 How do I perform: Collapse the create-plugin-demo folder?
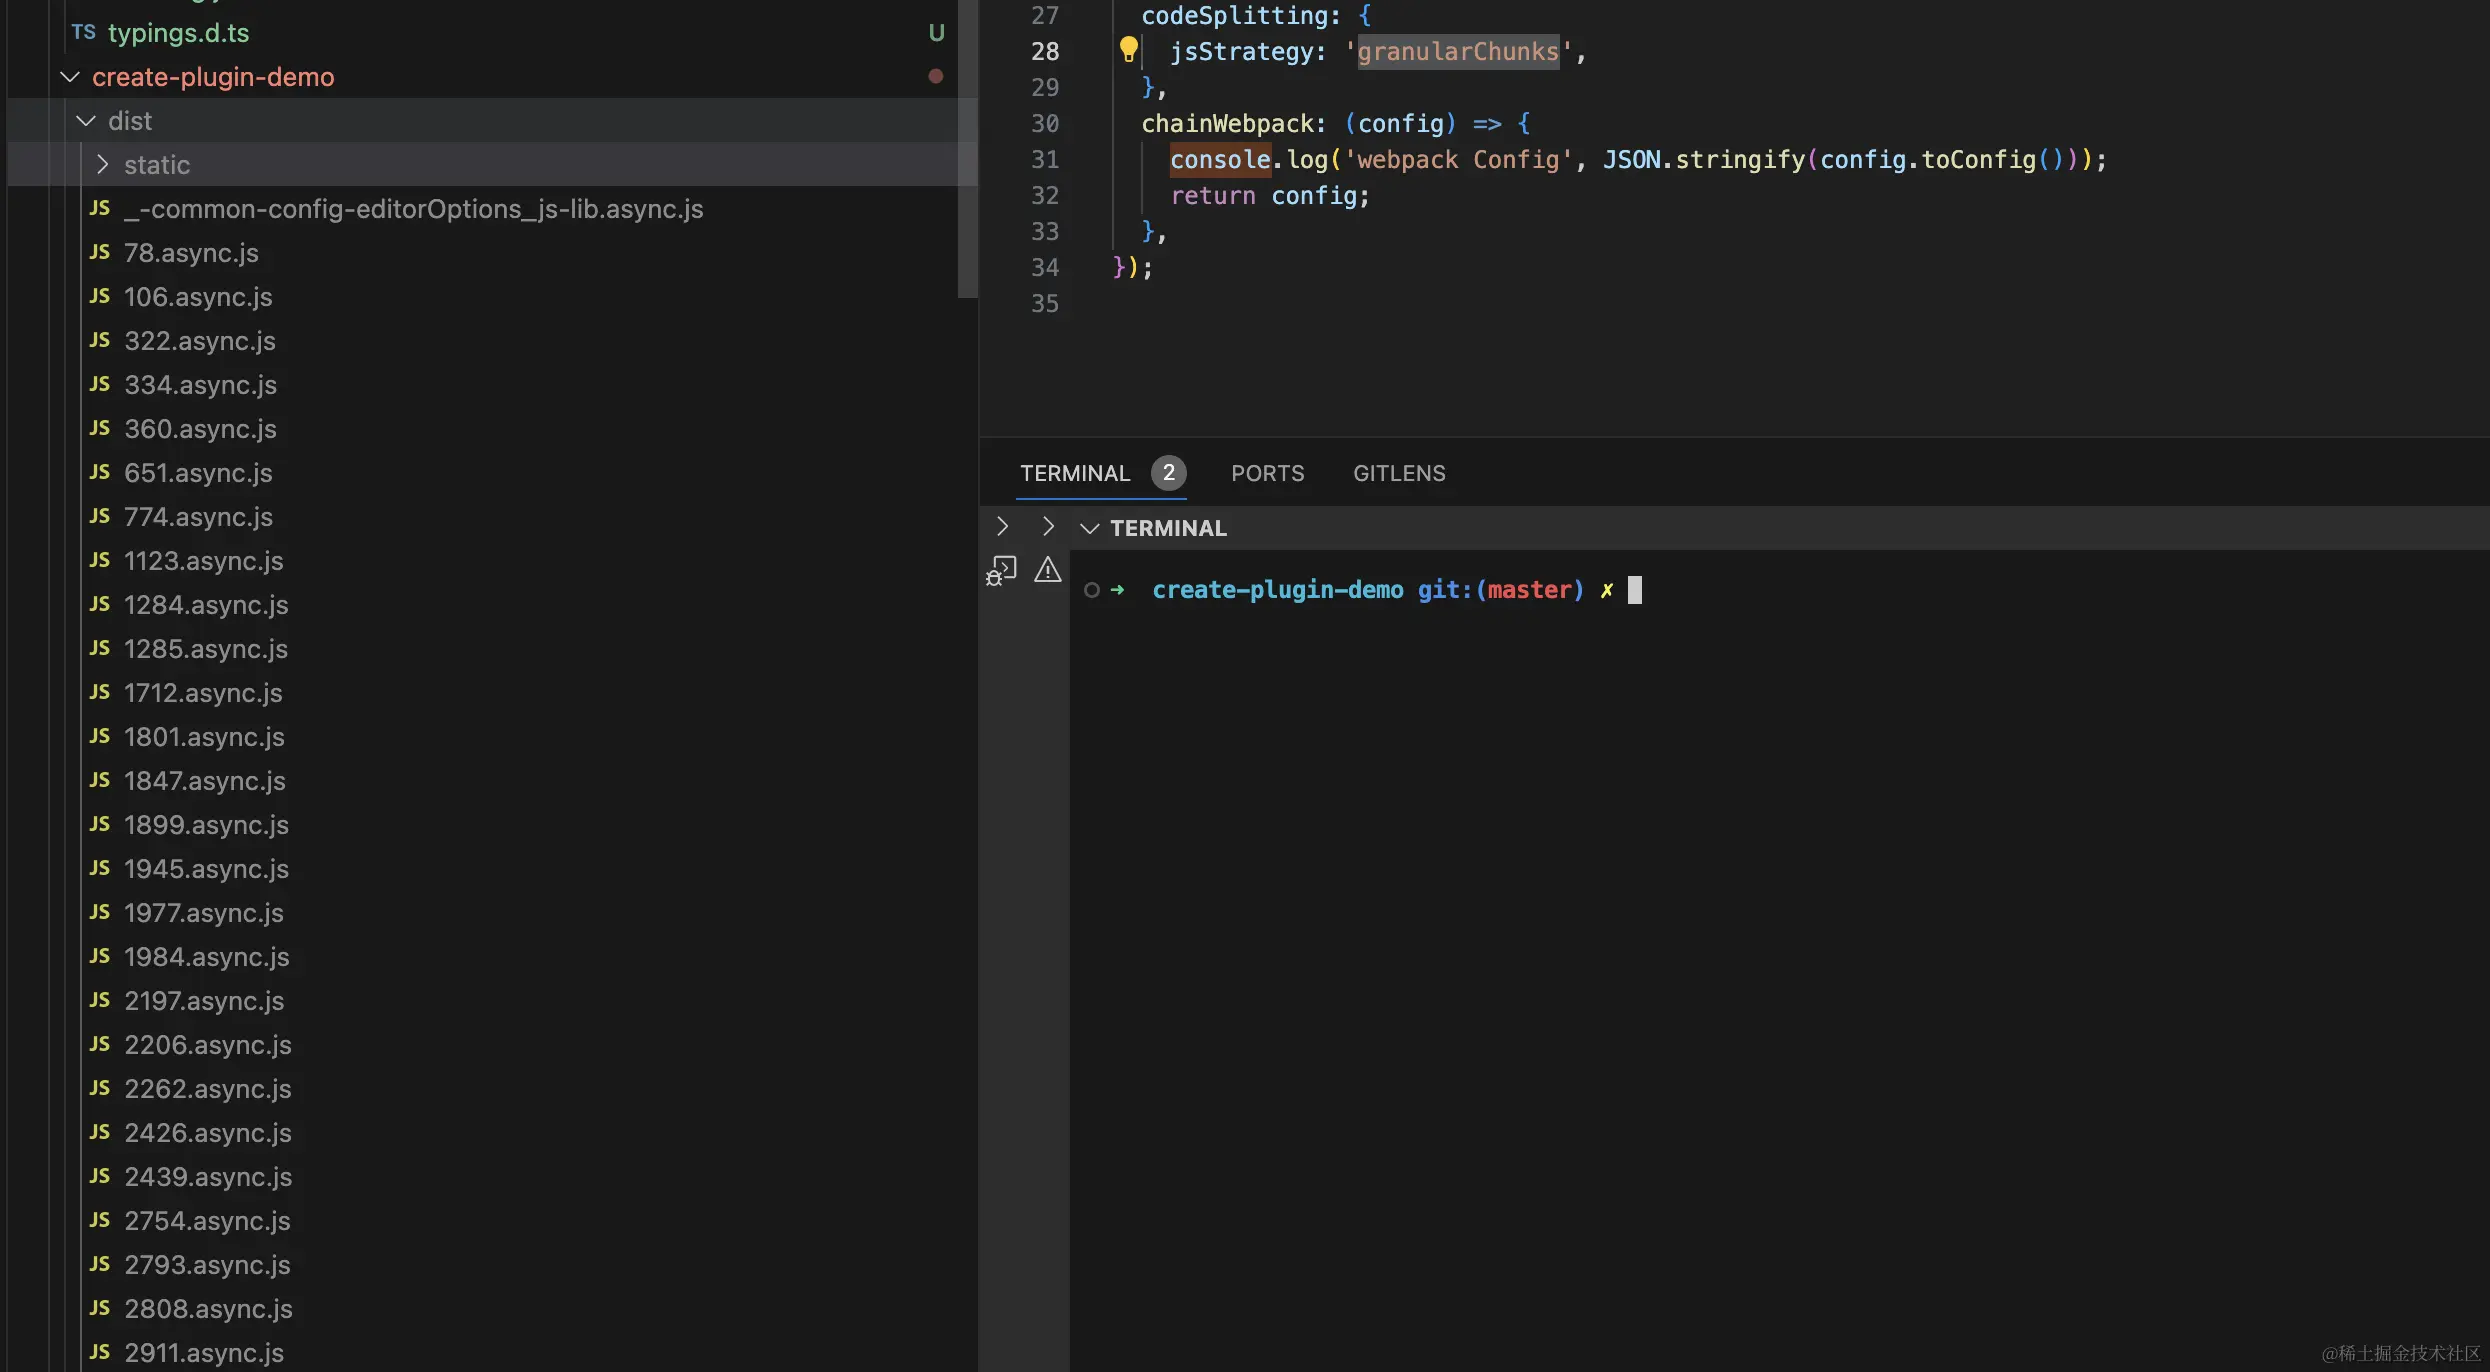tap(70, 77)
